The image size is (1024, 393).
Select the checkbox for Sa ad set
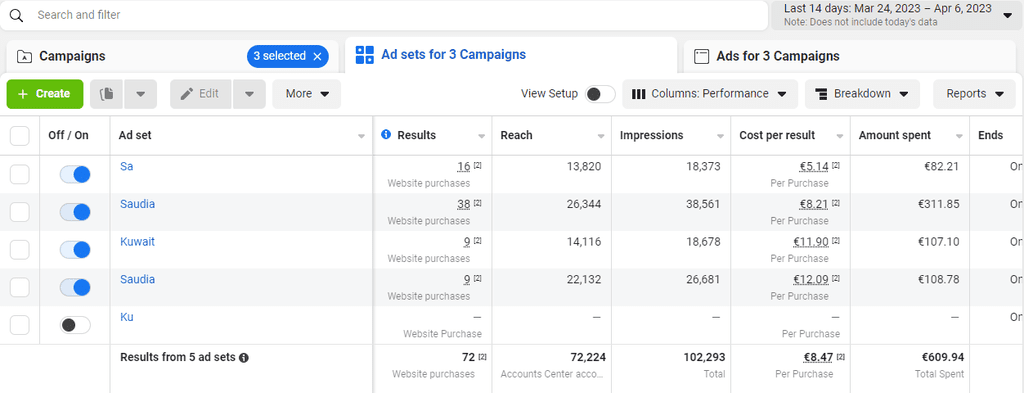click(x=20, y=174)
